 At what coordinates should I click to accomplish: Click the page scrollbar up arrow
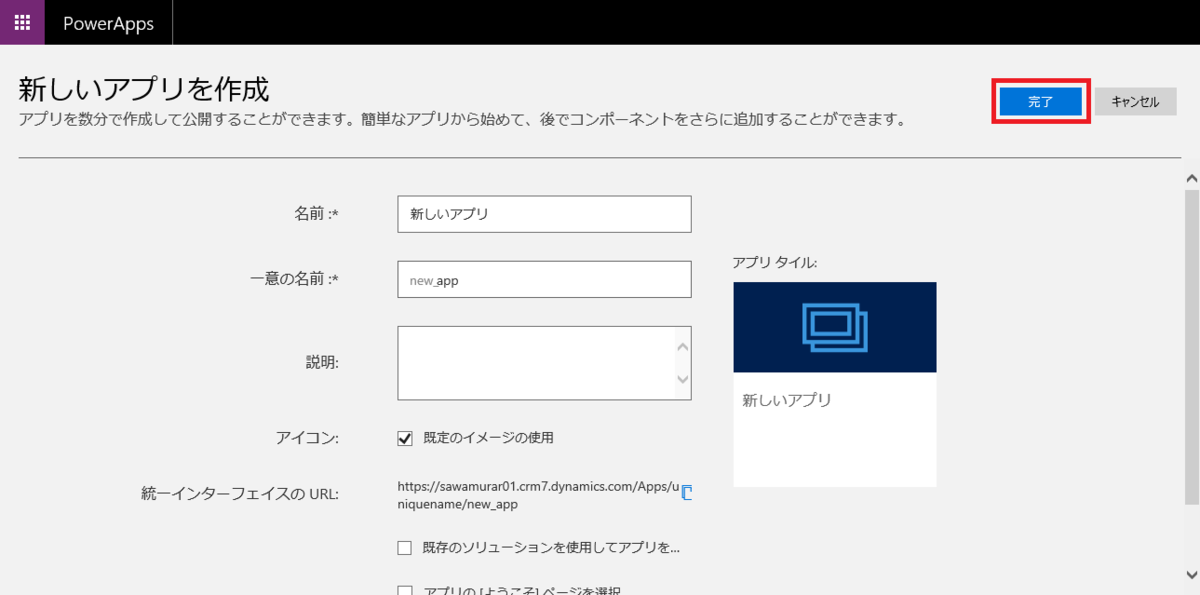[x=1191, y=178]
